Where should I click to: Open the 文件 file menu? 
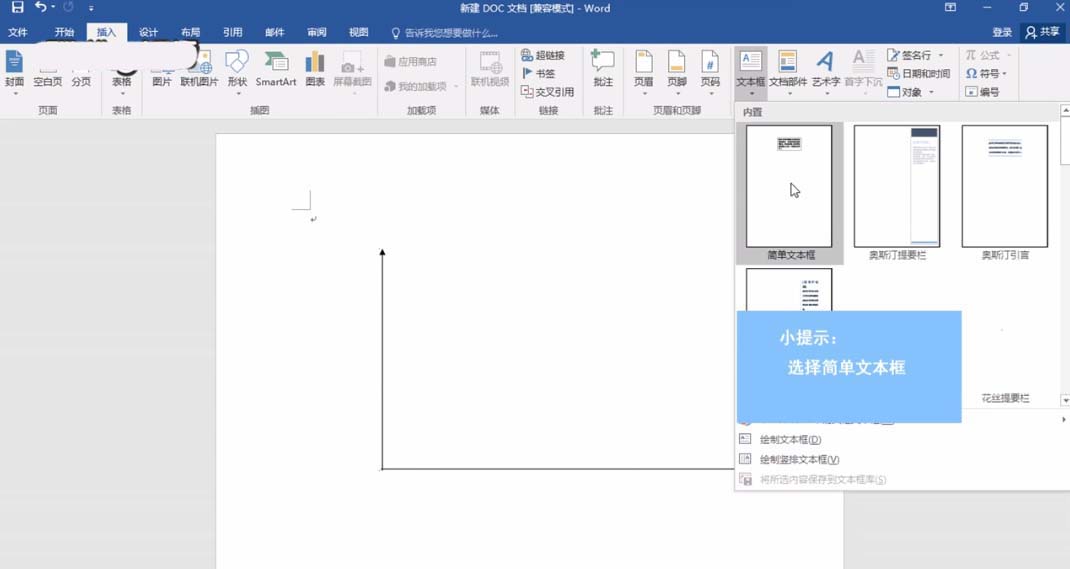pyautogui.click(x=18, y=32)
